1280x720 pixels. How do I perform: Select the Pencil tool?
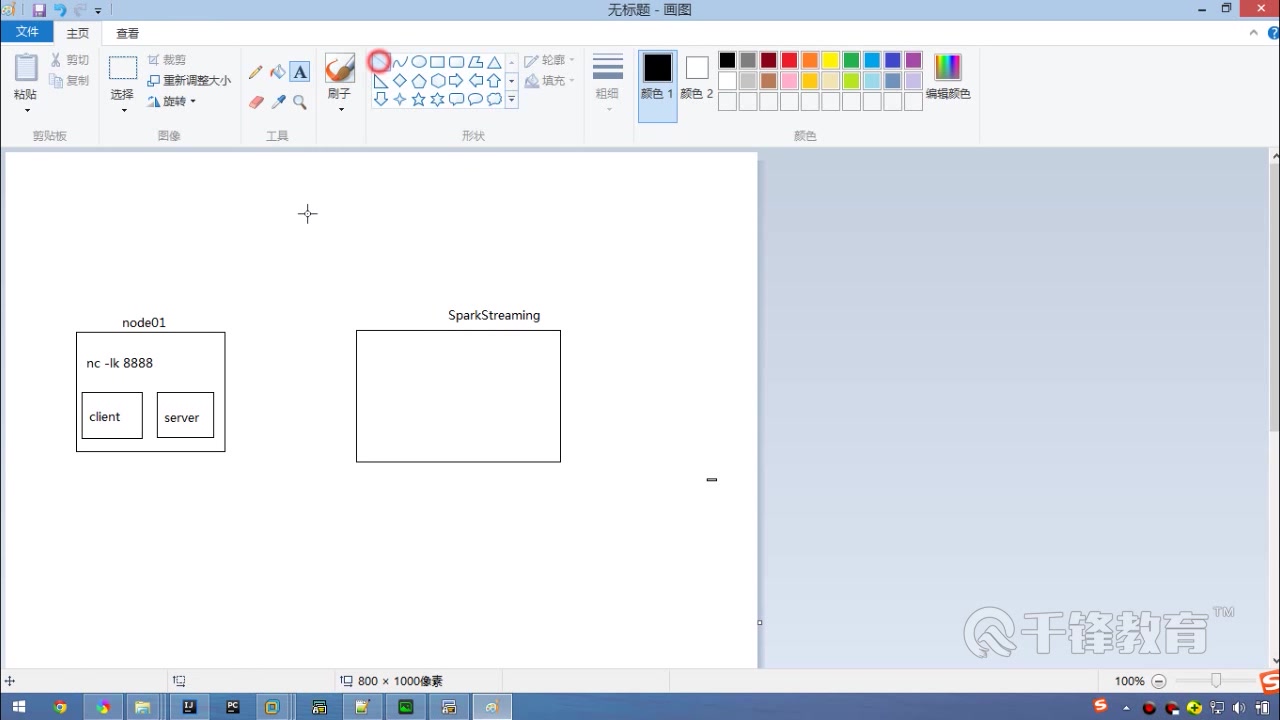pos(256,72)
